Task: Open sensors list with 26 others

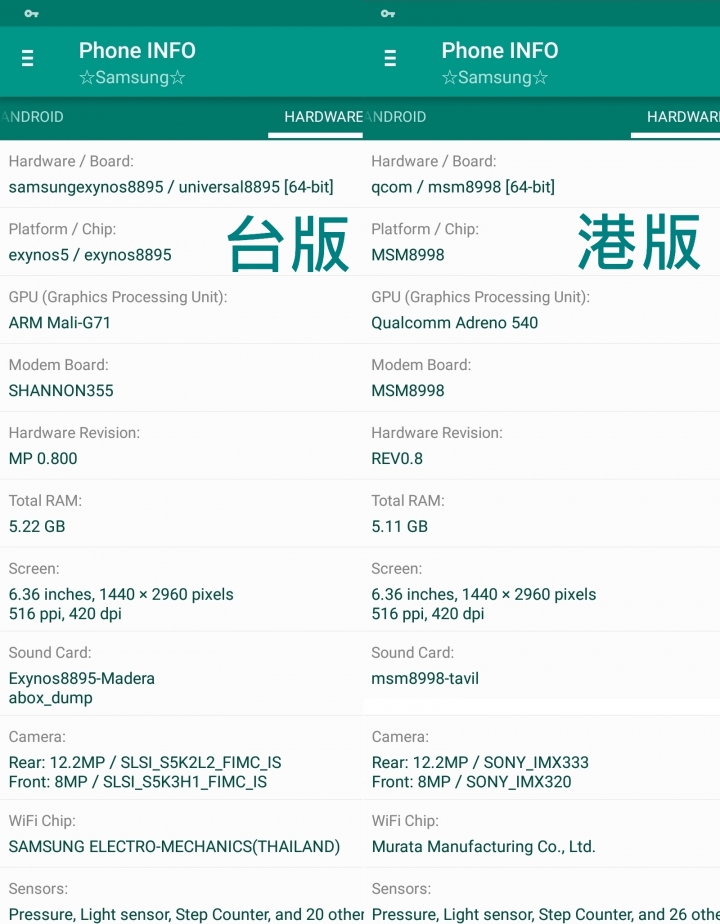Action: [x=546, y=915]
